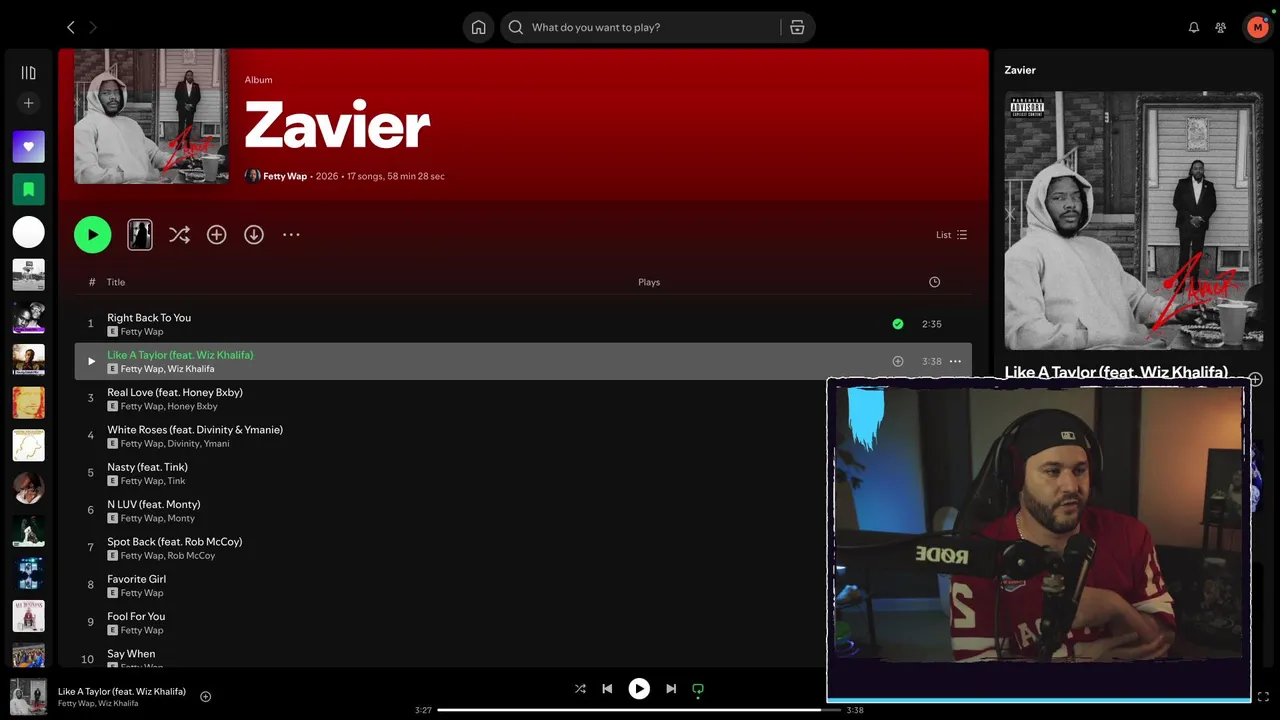Select the track Favorite Girl
1280x720 pixels.
coord(136,579)
